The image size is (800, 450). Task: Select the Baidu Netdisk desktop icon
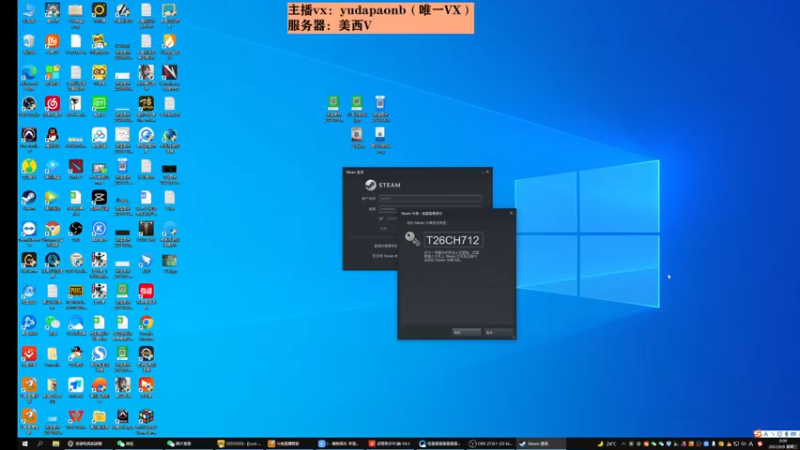(x=99, y=138)
